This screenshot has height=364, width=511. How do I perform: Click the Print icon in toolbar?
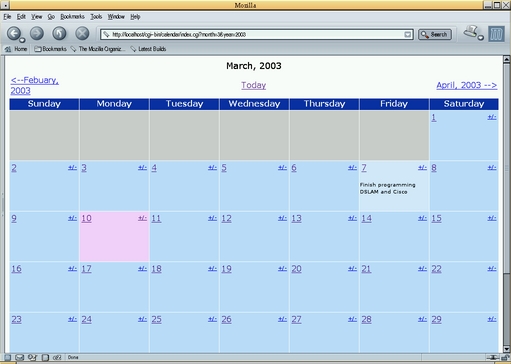pyautogui.click(x=471, y=32)
